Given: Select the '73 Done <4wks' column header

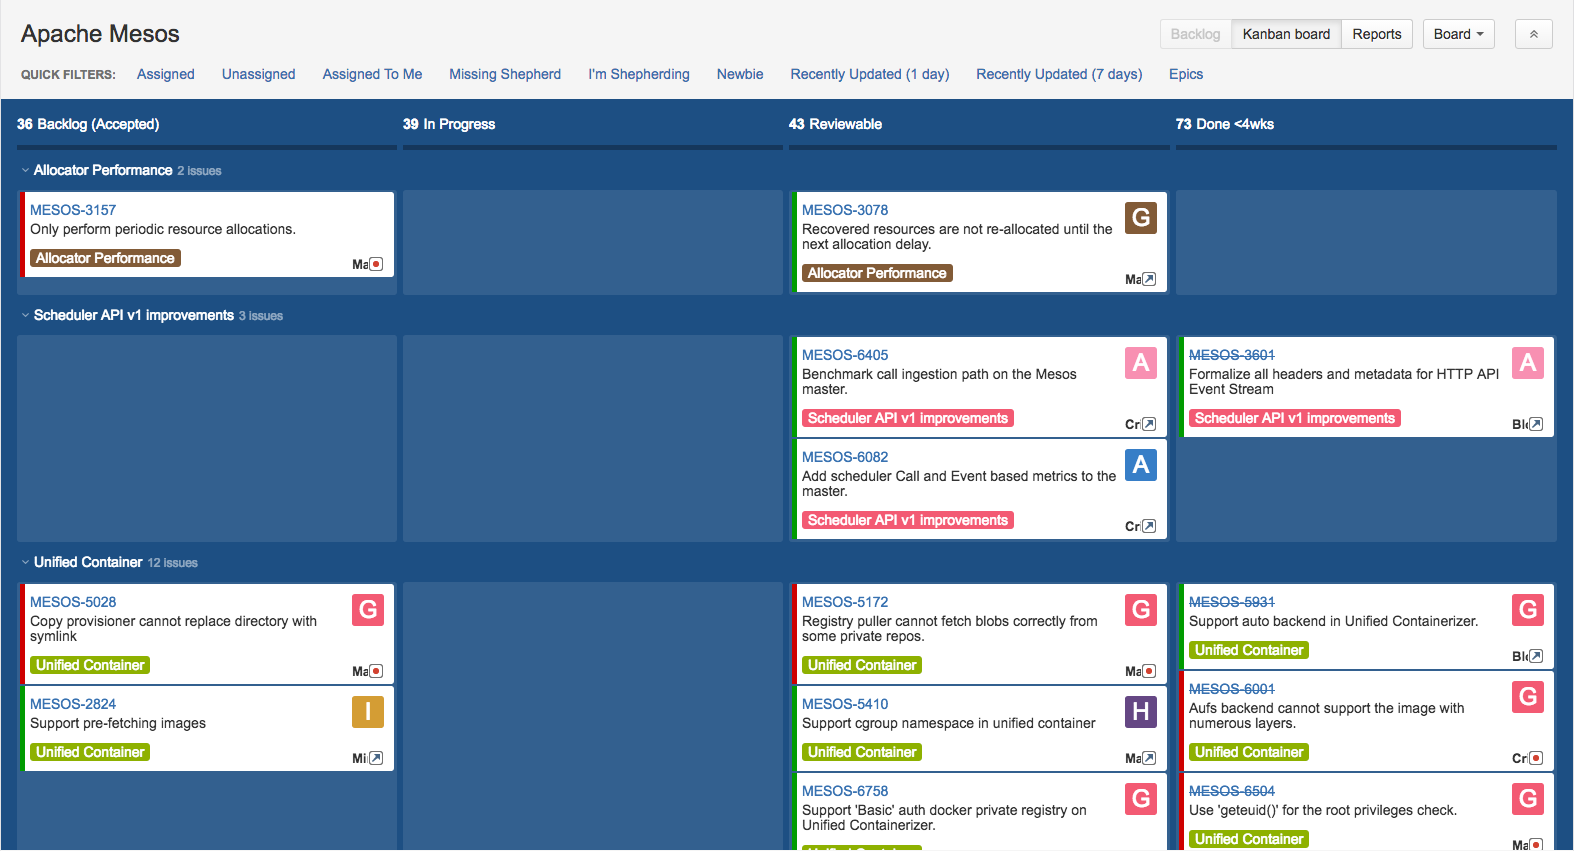Looking at the screenshot, I should tap(1225, 124).
